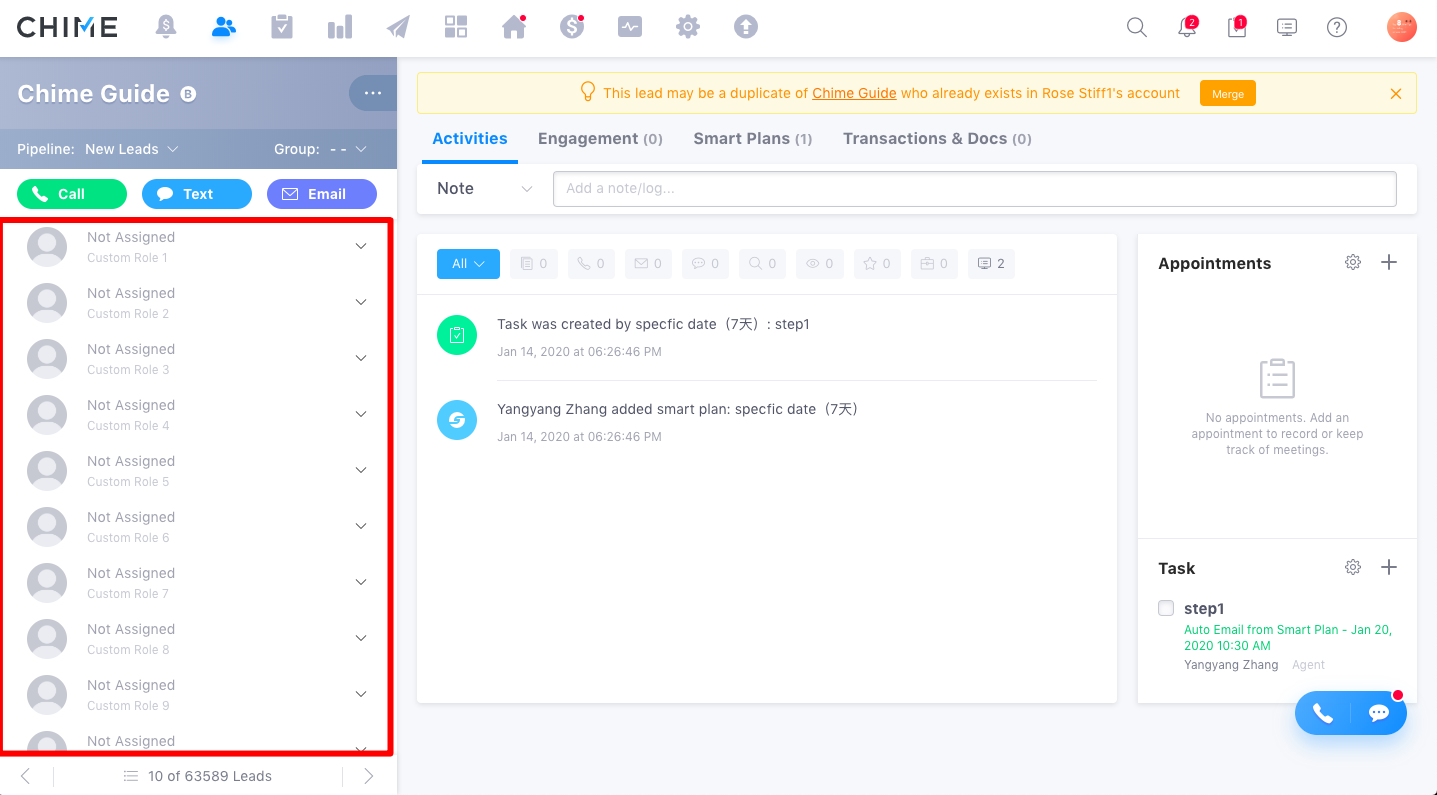Click the search magnifier icon

tap(1137, 28)
